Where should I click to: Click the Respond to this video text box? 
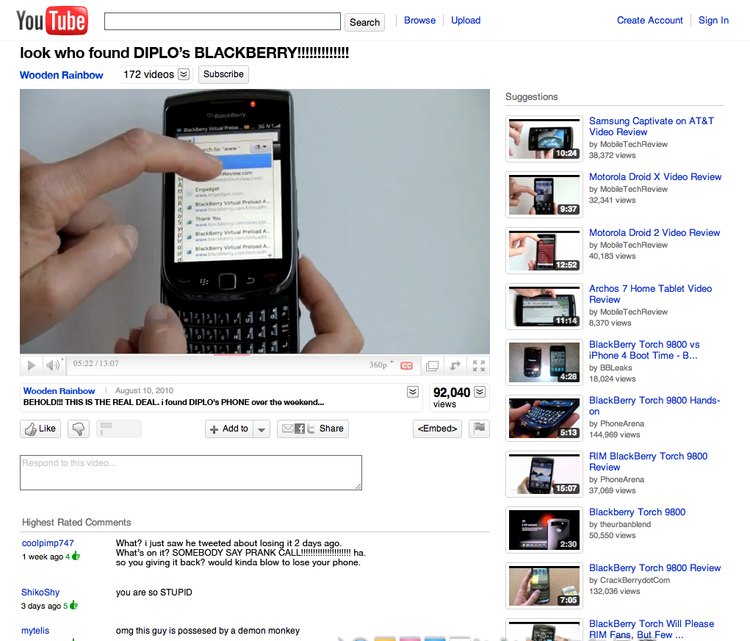click(x=191, y=473)
